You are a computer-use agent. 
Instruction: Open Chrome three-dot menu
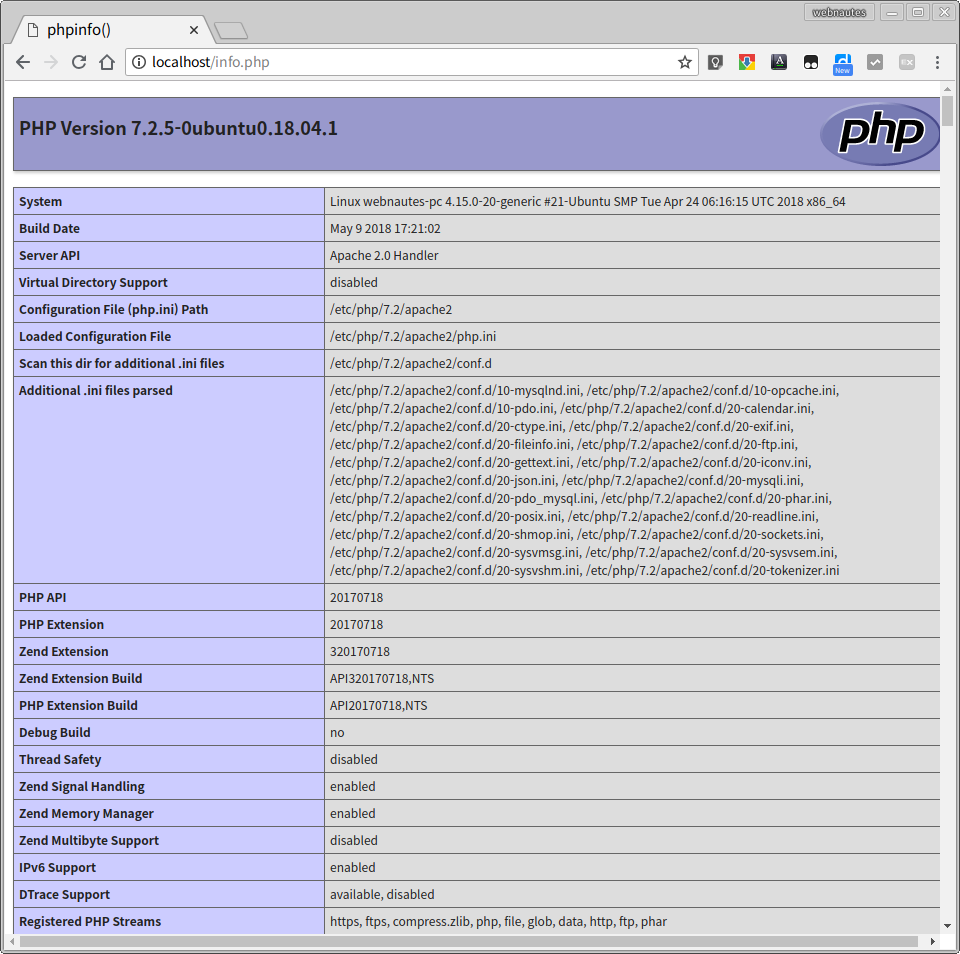point(937,62)
